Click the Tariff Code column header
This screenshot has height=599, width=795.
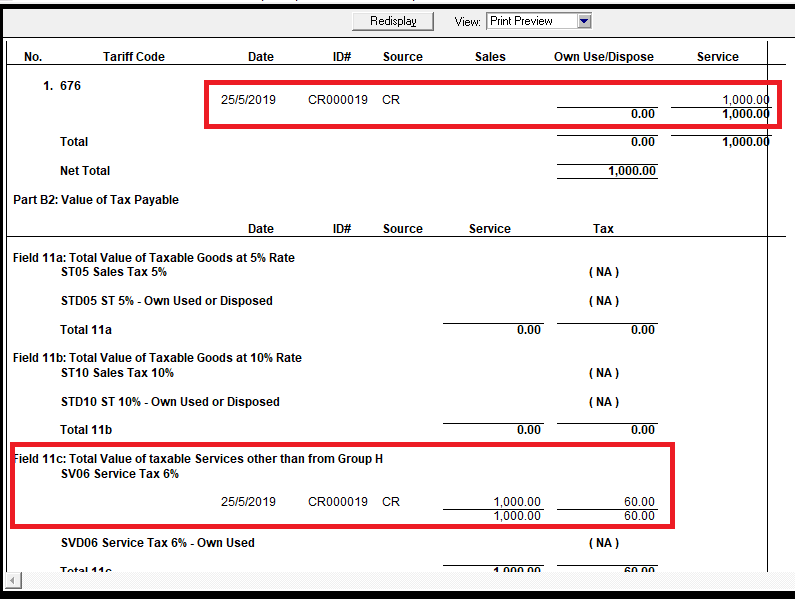pyautogui.click(x=134, y=57)
